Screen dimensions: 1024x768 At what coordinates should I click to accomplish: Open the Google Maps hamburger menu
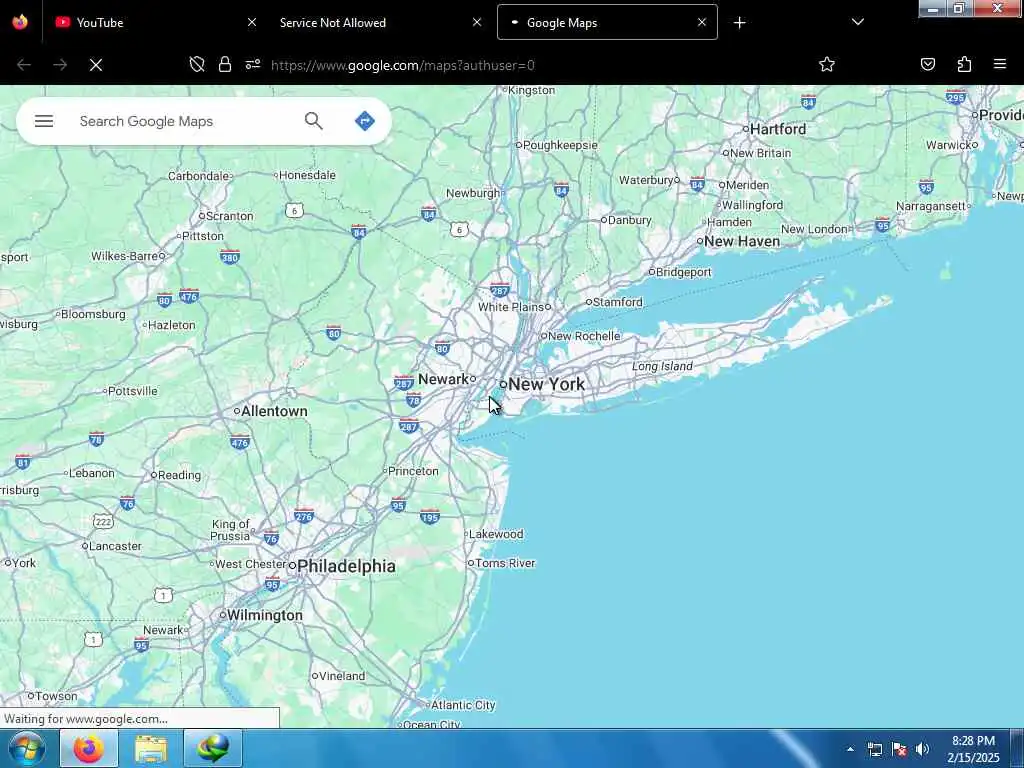(x=44, y=121)
